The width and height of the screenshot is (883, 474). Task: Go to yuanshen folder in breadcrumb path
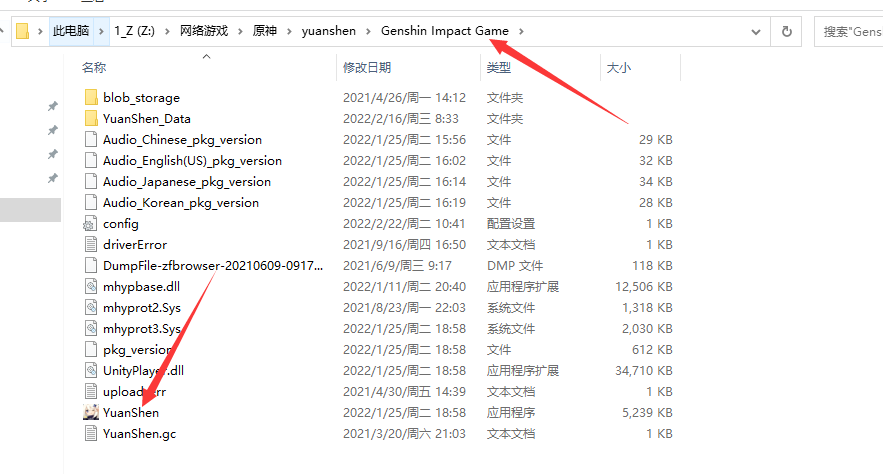click(328, 31)
